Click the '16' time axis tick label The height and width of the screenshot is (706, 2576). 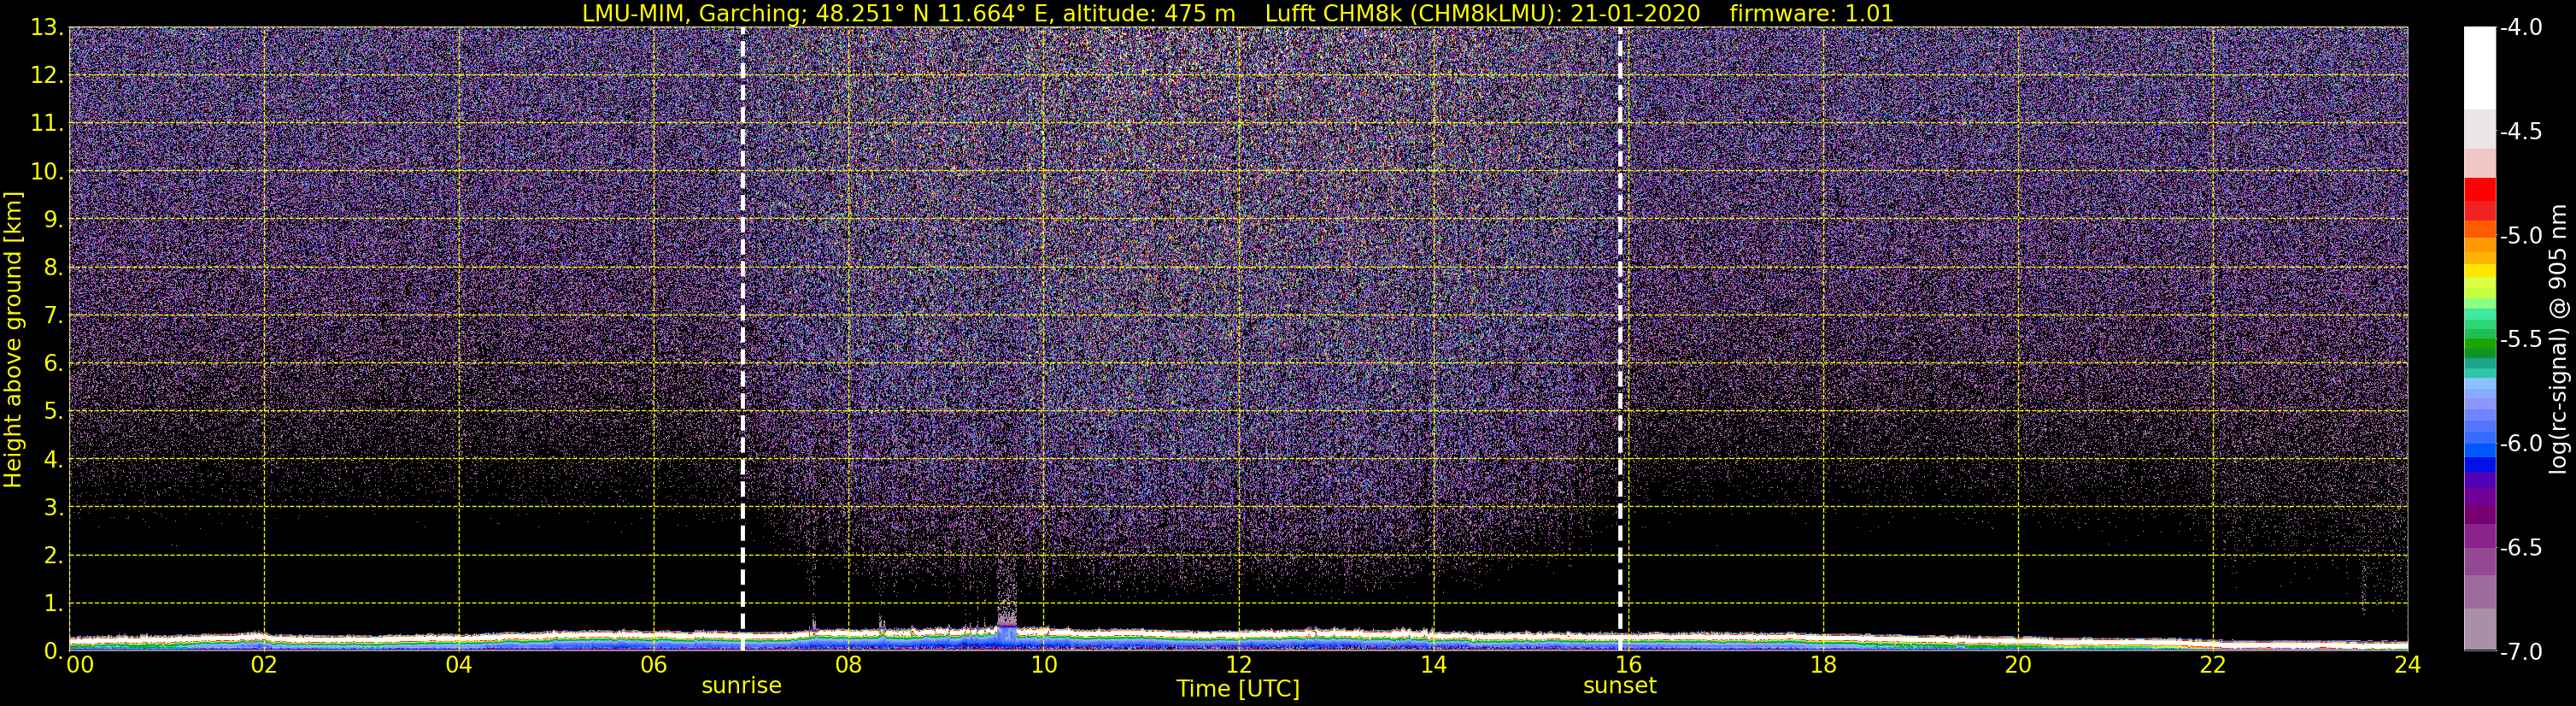tap(1628, 665)
